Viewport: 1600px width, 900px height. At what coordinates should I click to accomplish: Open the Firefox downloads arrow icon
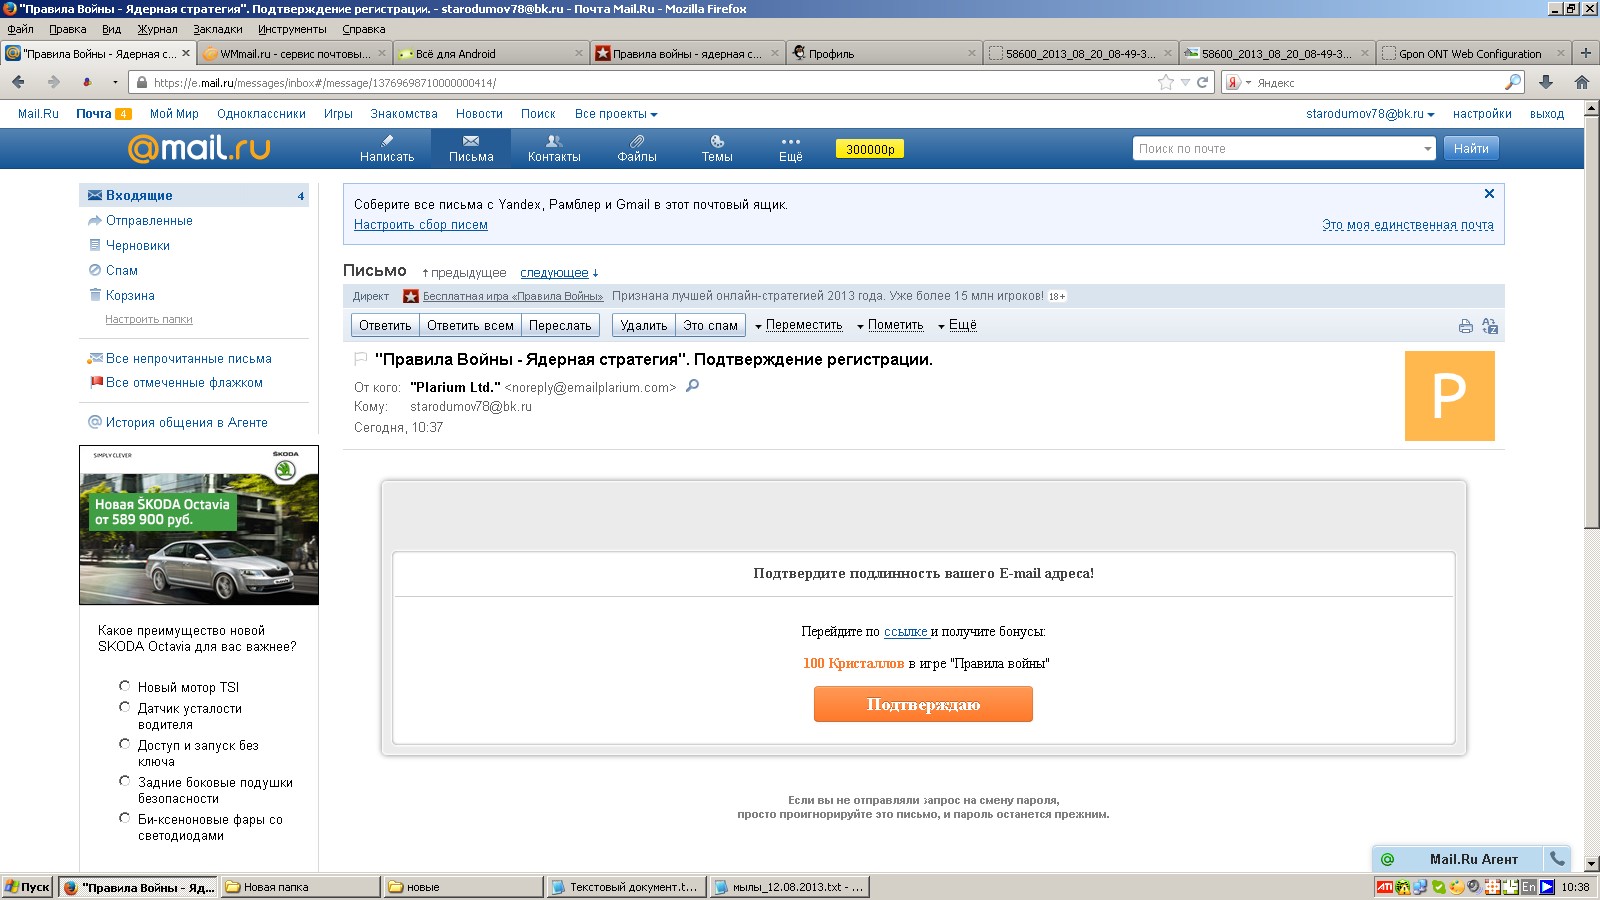coord(1545,82)
